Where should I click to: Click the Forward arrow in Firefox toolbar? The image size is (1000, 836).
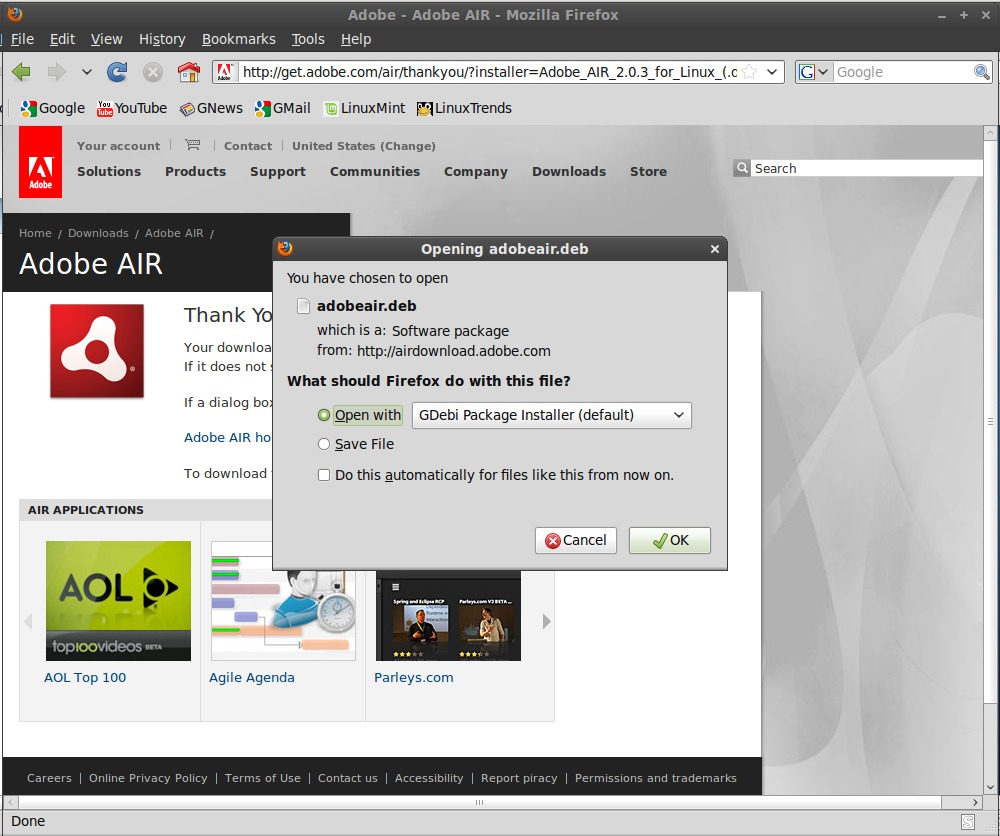pos(57,72)
